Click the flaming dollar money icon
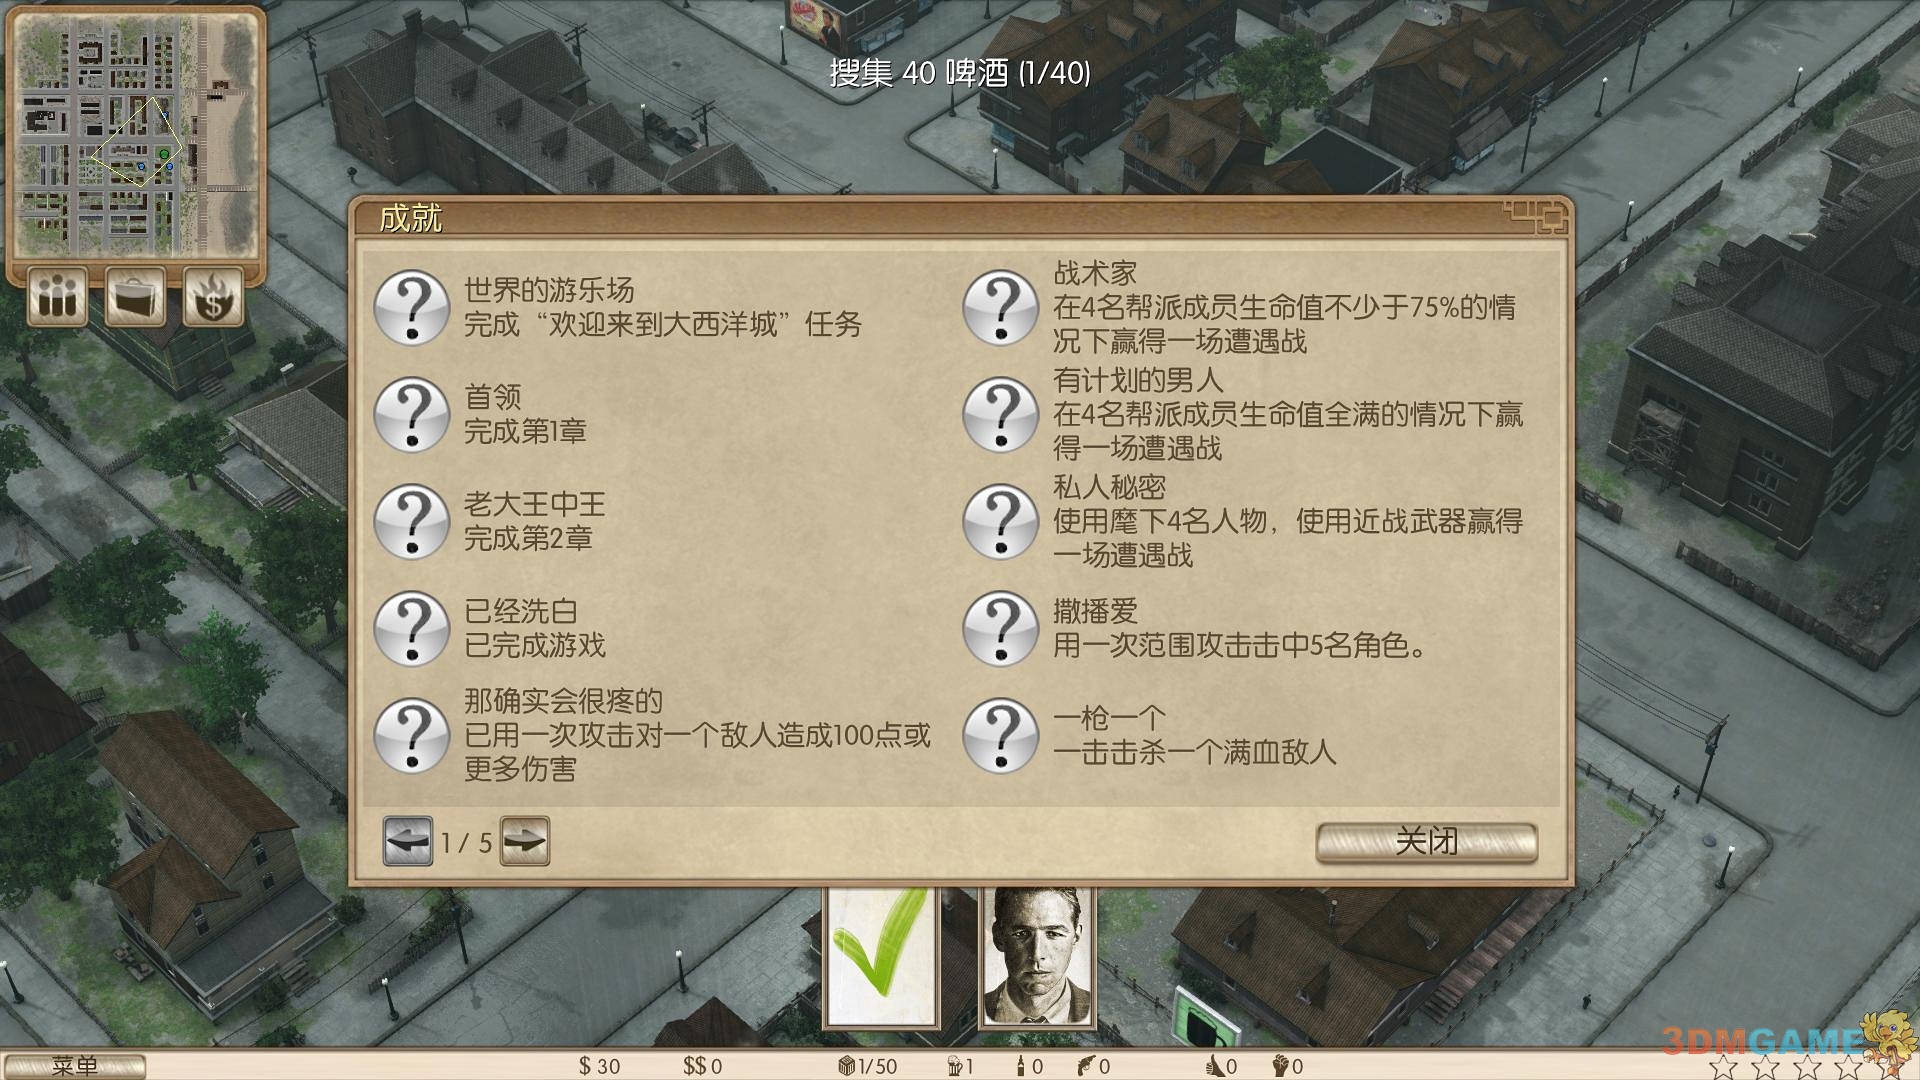Screen dimensions: 1920x1080 pyautogui.click(x=213, y=296)
